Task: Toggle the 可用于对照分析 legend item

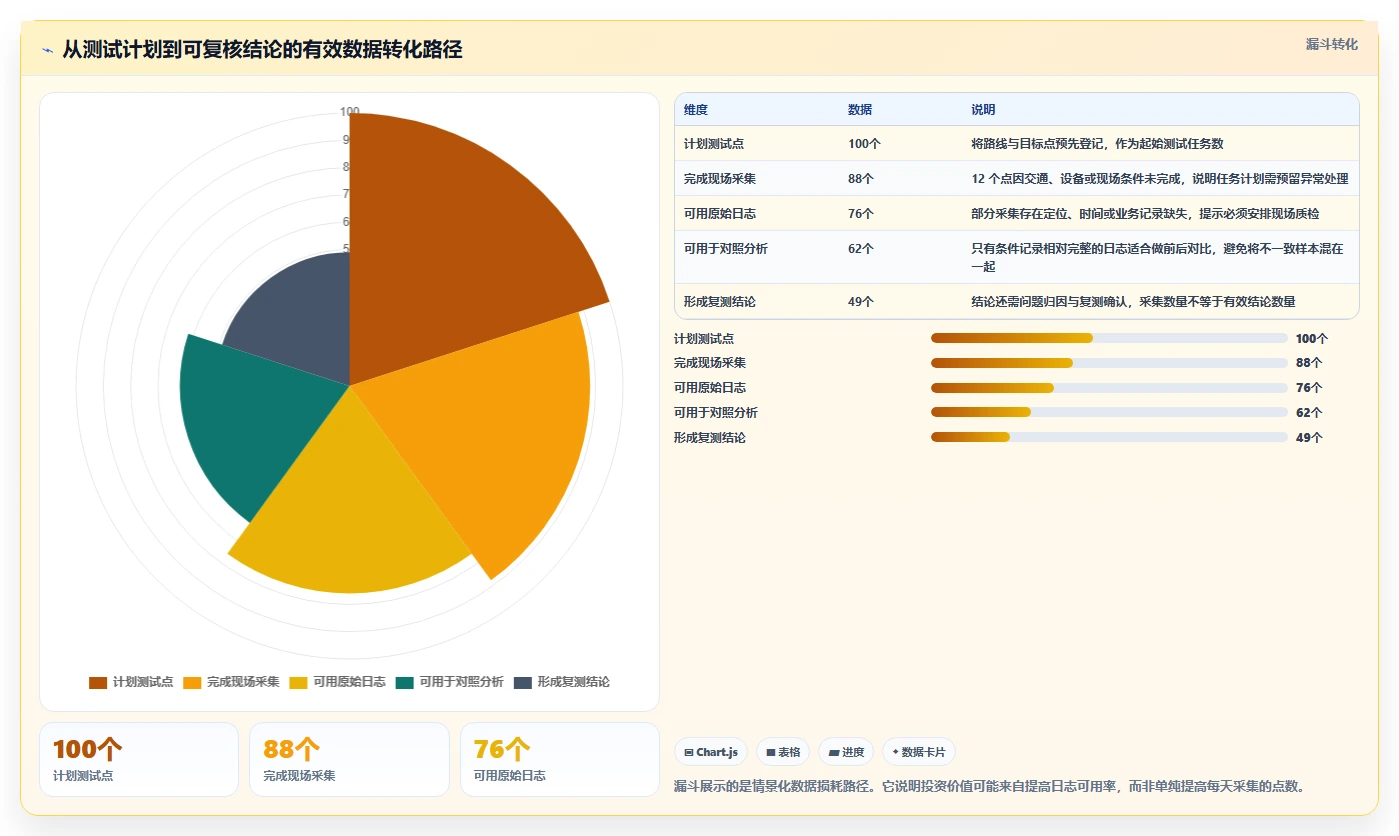Action: click(x=449, y=682)
